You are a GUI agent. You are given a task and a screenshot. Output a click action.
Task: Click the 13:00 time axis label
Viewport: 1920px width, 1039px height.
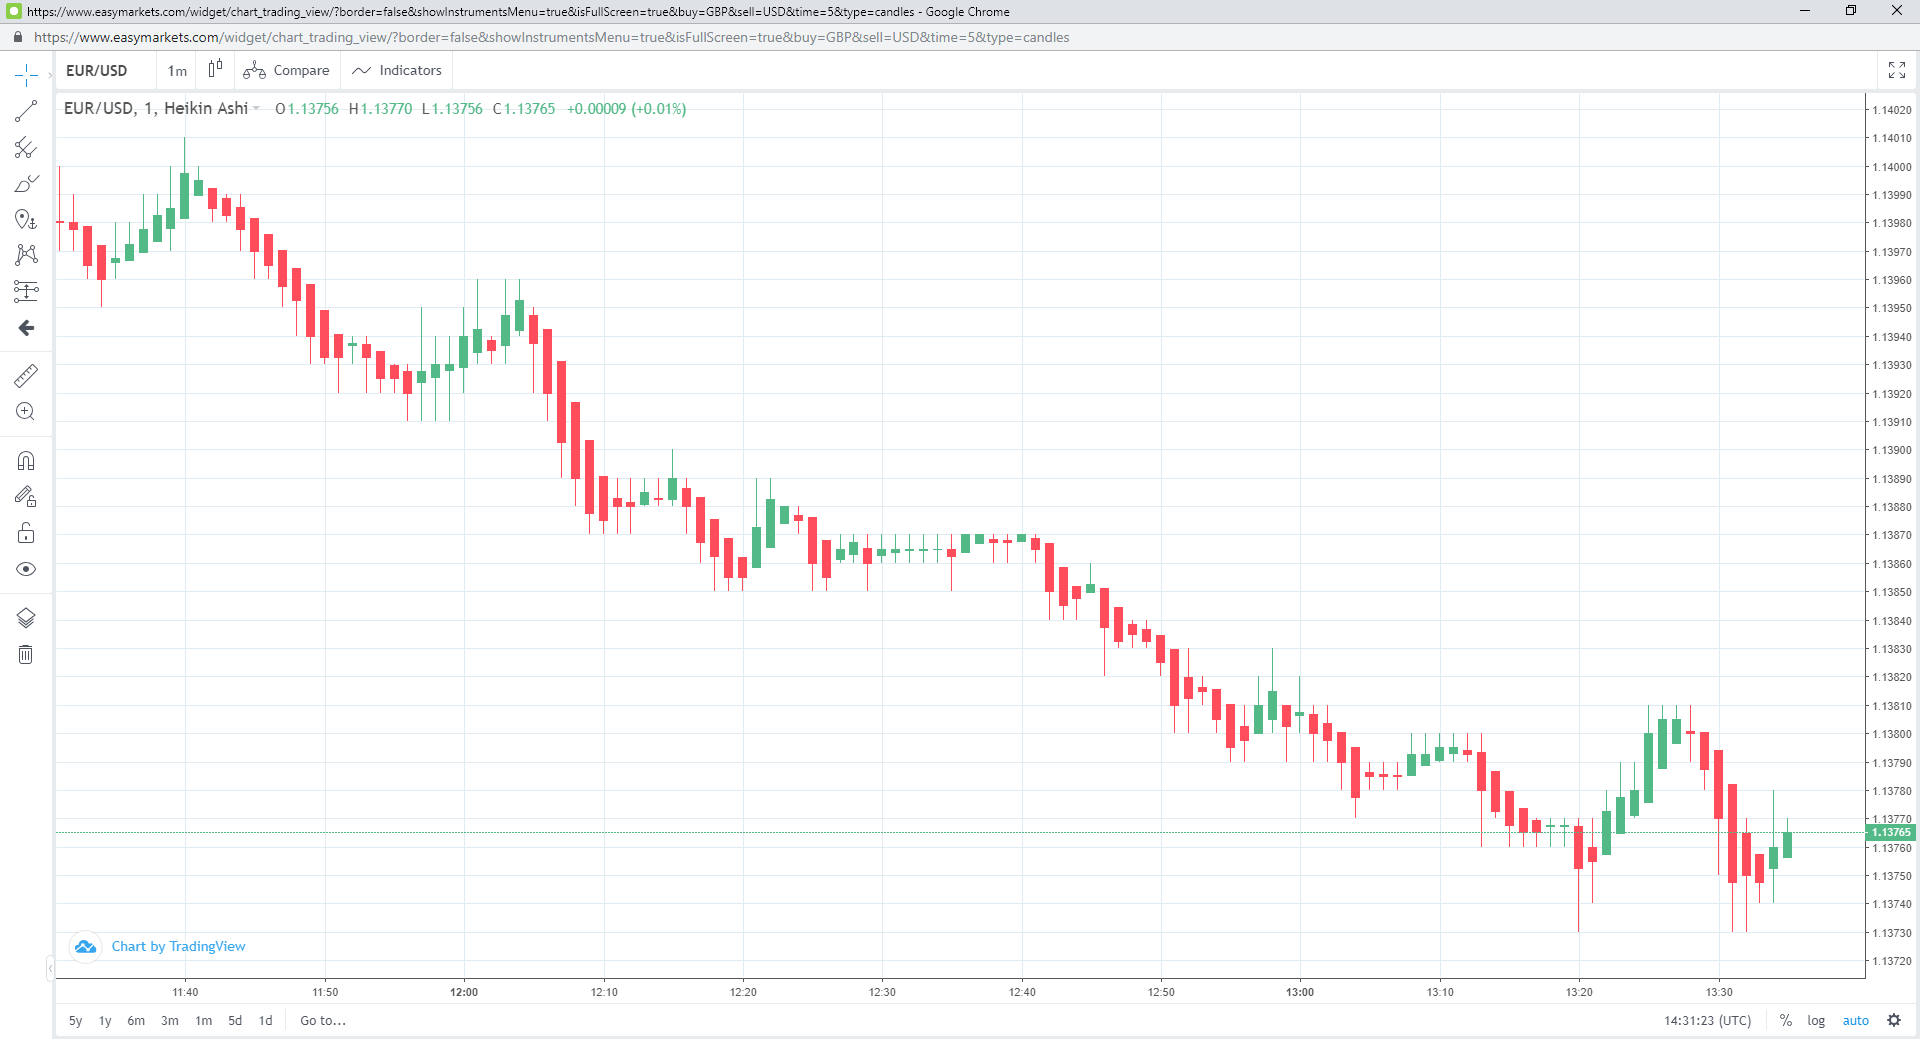pyautogui.click(x=1300, y=992)
